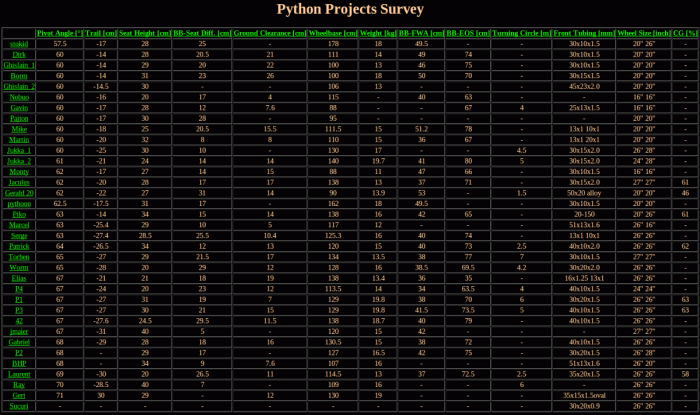The width and height of the screenshot is (700, 415).
Task: Open the Patrick project link
Action: 19,246
